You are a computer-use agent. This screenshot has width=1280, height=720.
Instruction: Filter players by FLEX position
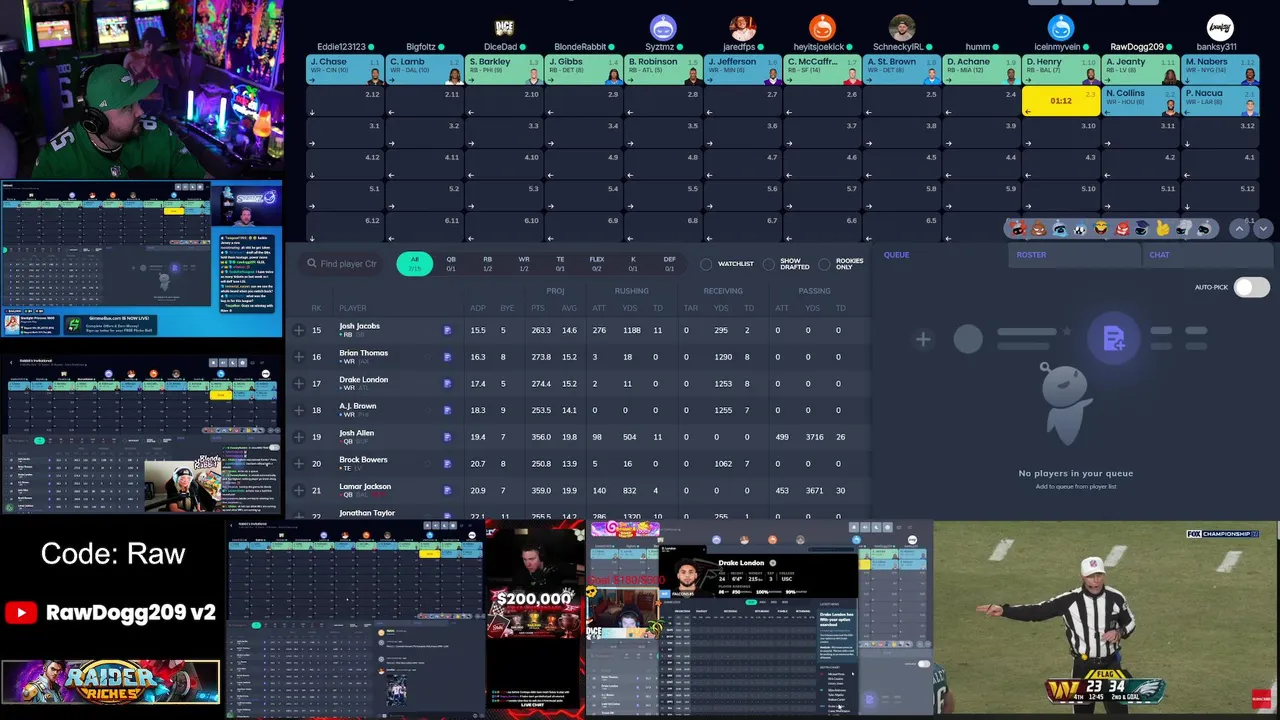click(597, 264)
